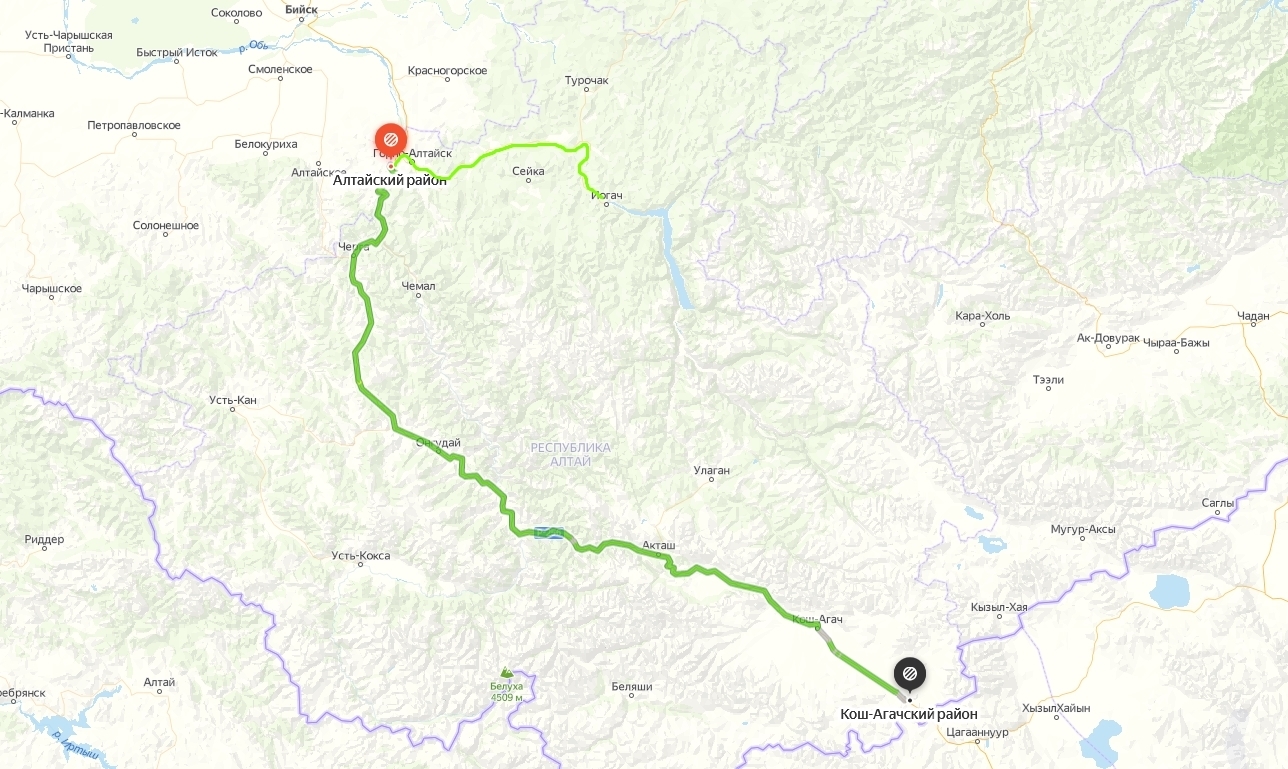Click the red route start marker
Image resolution: width=1288 pixels, height=769 pixels.
(x=389, y=138)
